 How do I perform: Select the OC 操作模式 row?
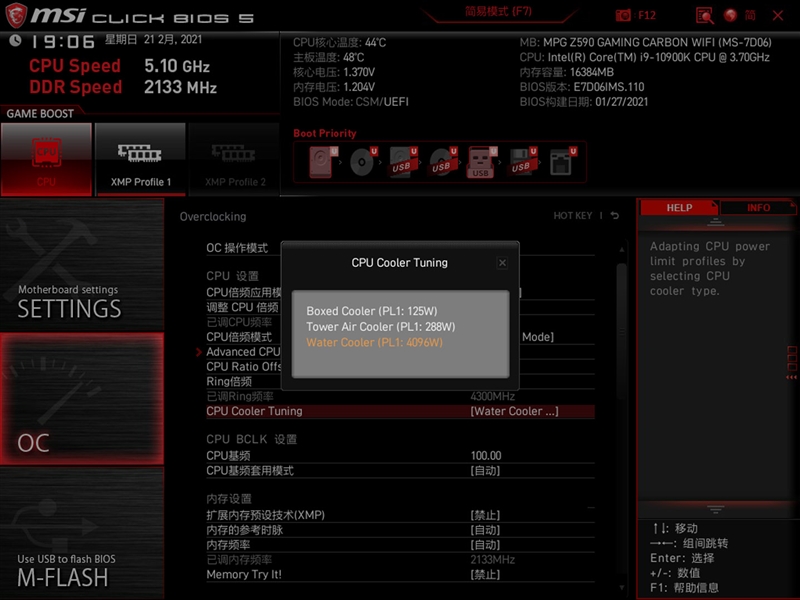click(x=237, y=248)
